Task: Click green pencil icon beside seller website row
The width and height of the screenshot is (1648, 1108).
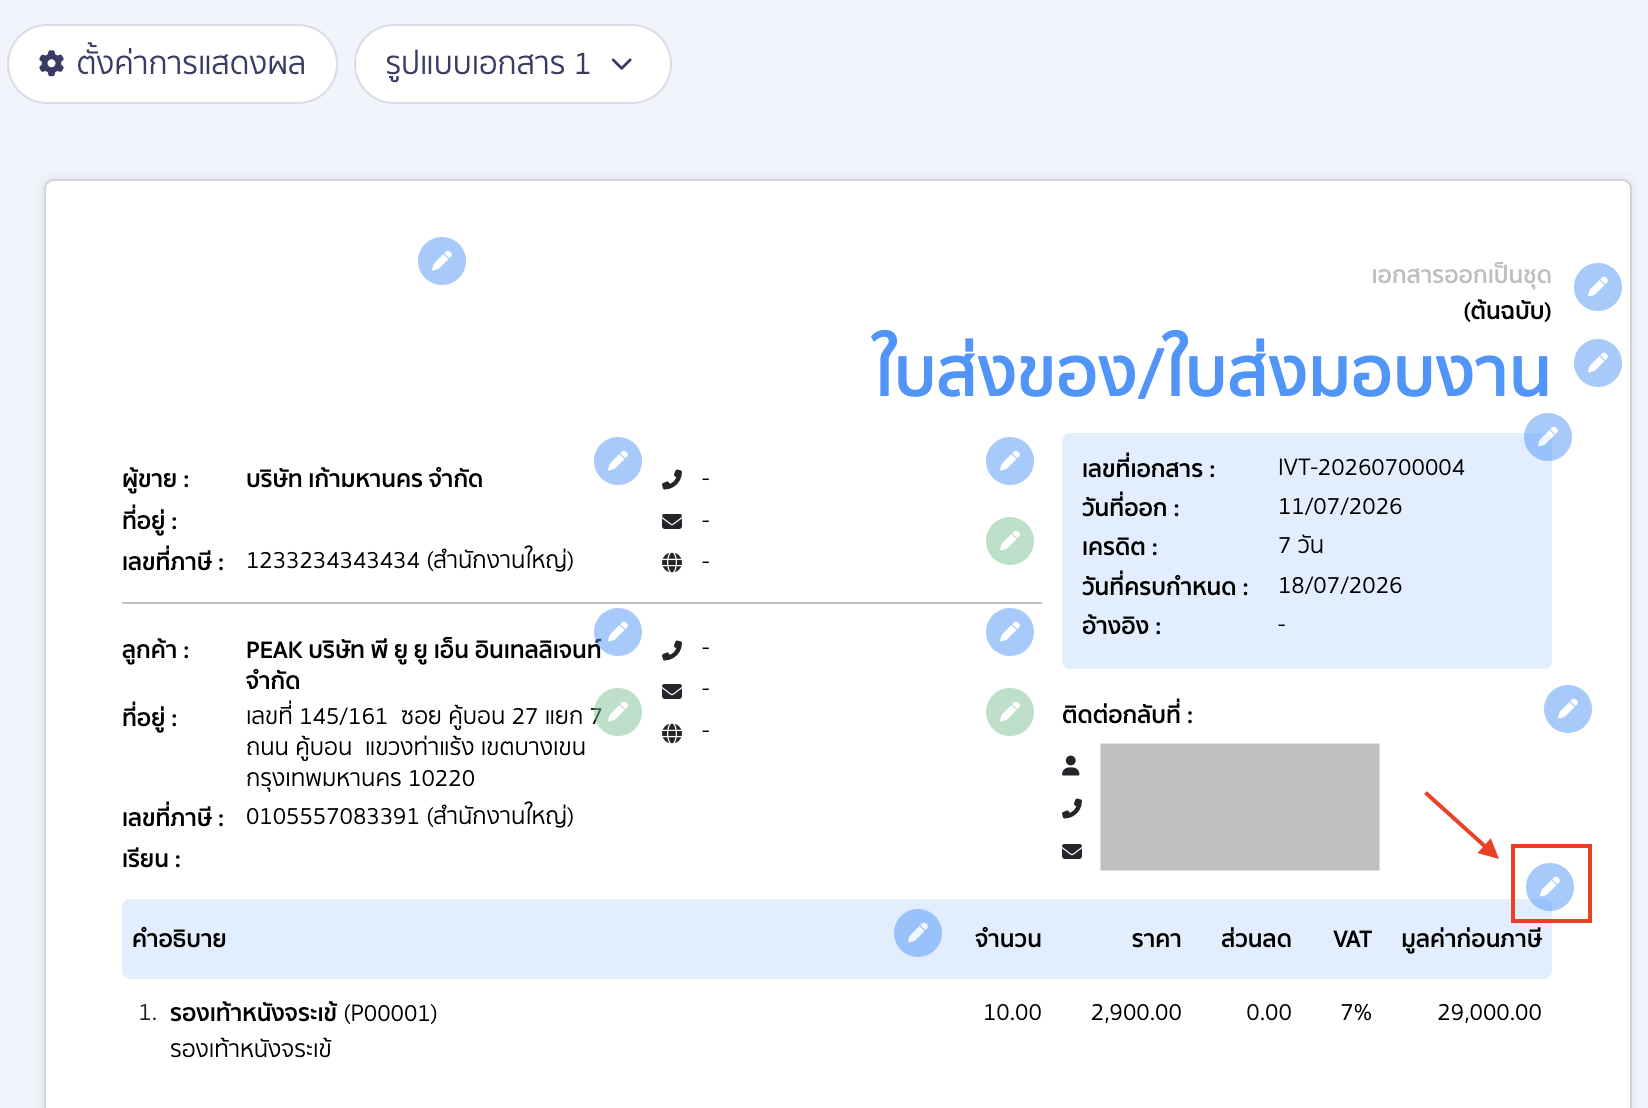Action: tap(1010, 541)
